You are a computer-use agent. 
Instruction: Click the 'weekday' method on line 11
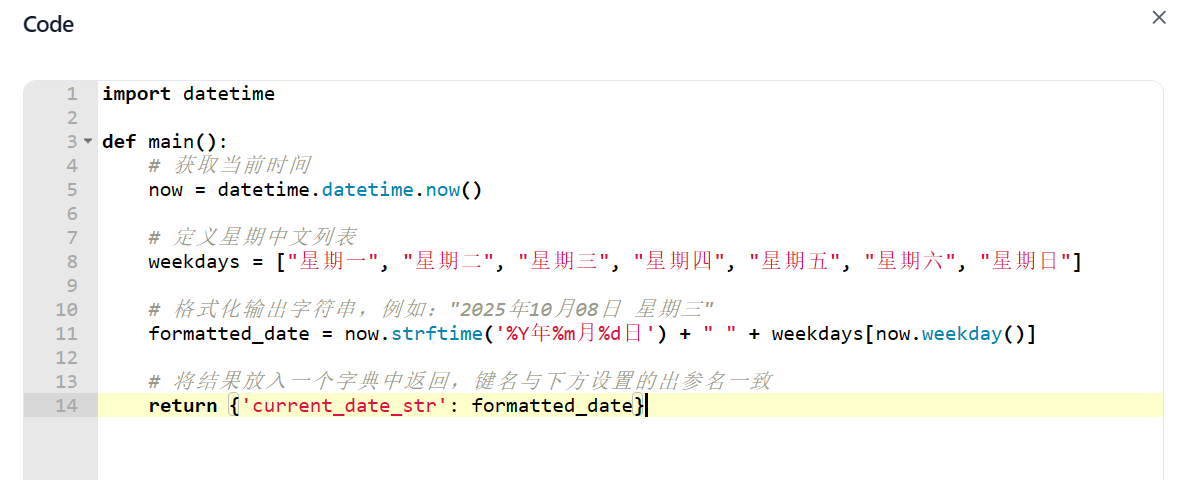(x=961, y=334)
